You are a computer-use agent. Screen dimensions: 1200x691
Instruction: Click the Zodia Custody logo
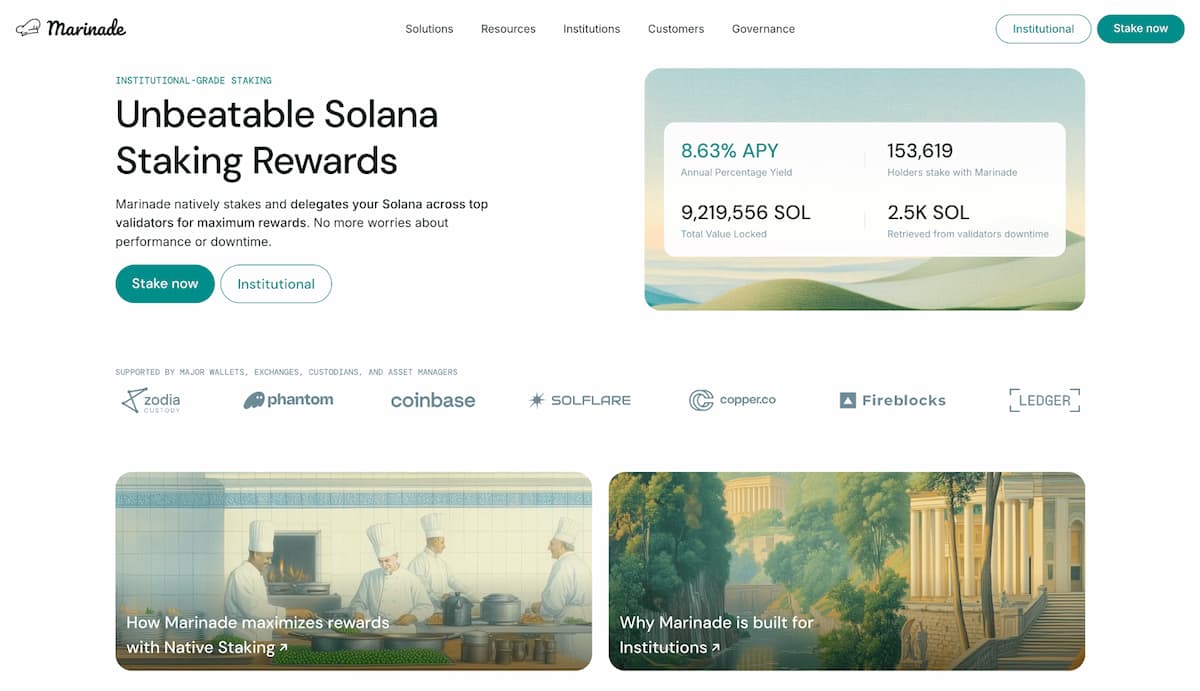point(151,401)
